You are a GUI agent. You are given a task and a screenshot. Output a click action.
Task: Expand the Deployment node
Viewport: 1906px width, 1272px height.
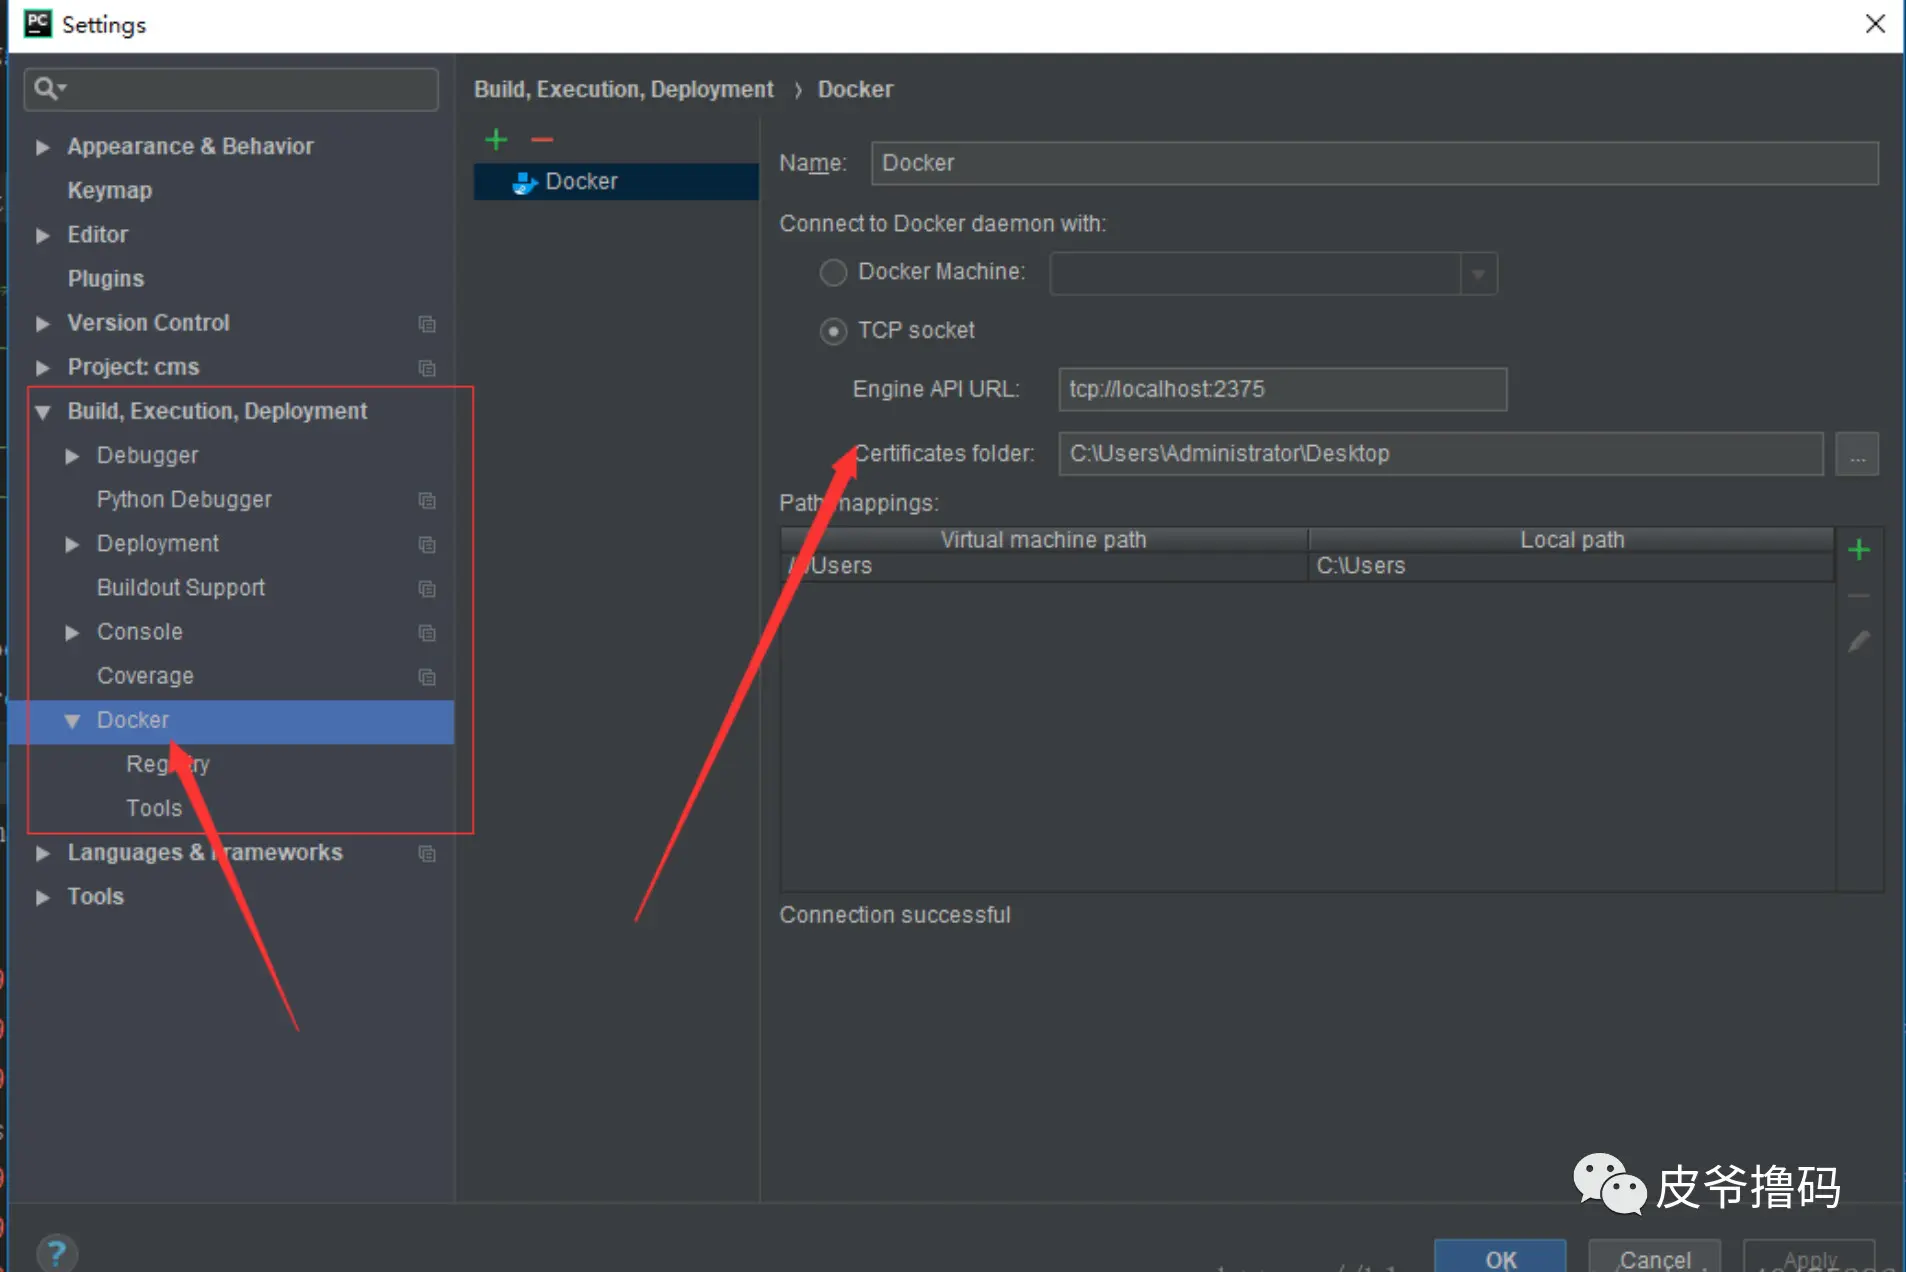72,544
